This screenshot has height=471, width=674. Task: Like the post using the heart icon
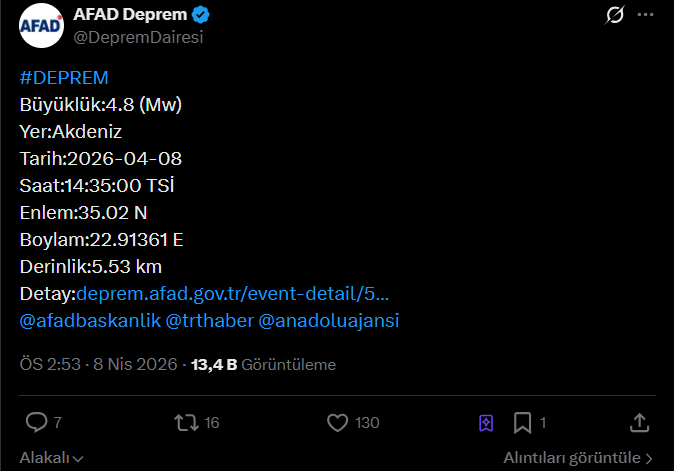point(338,423)
